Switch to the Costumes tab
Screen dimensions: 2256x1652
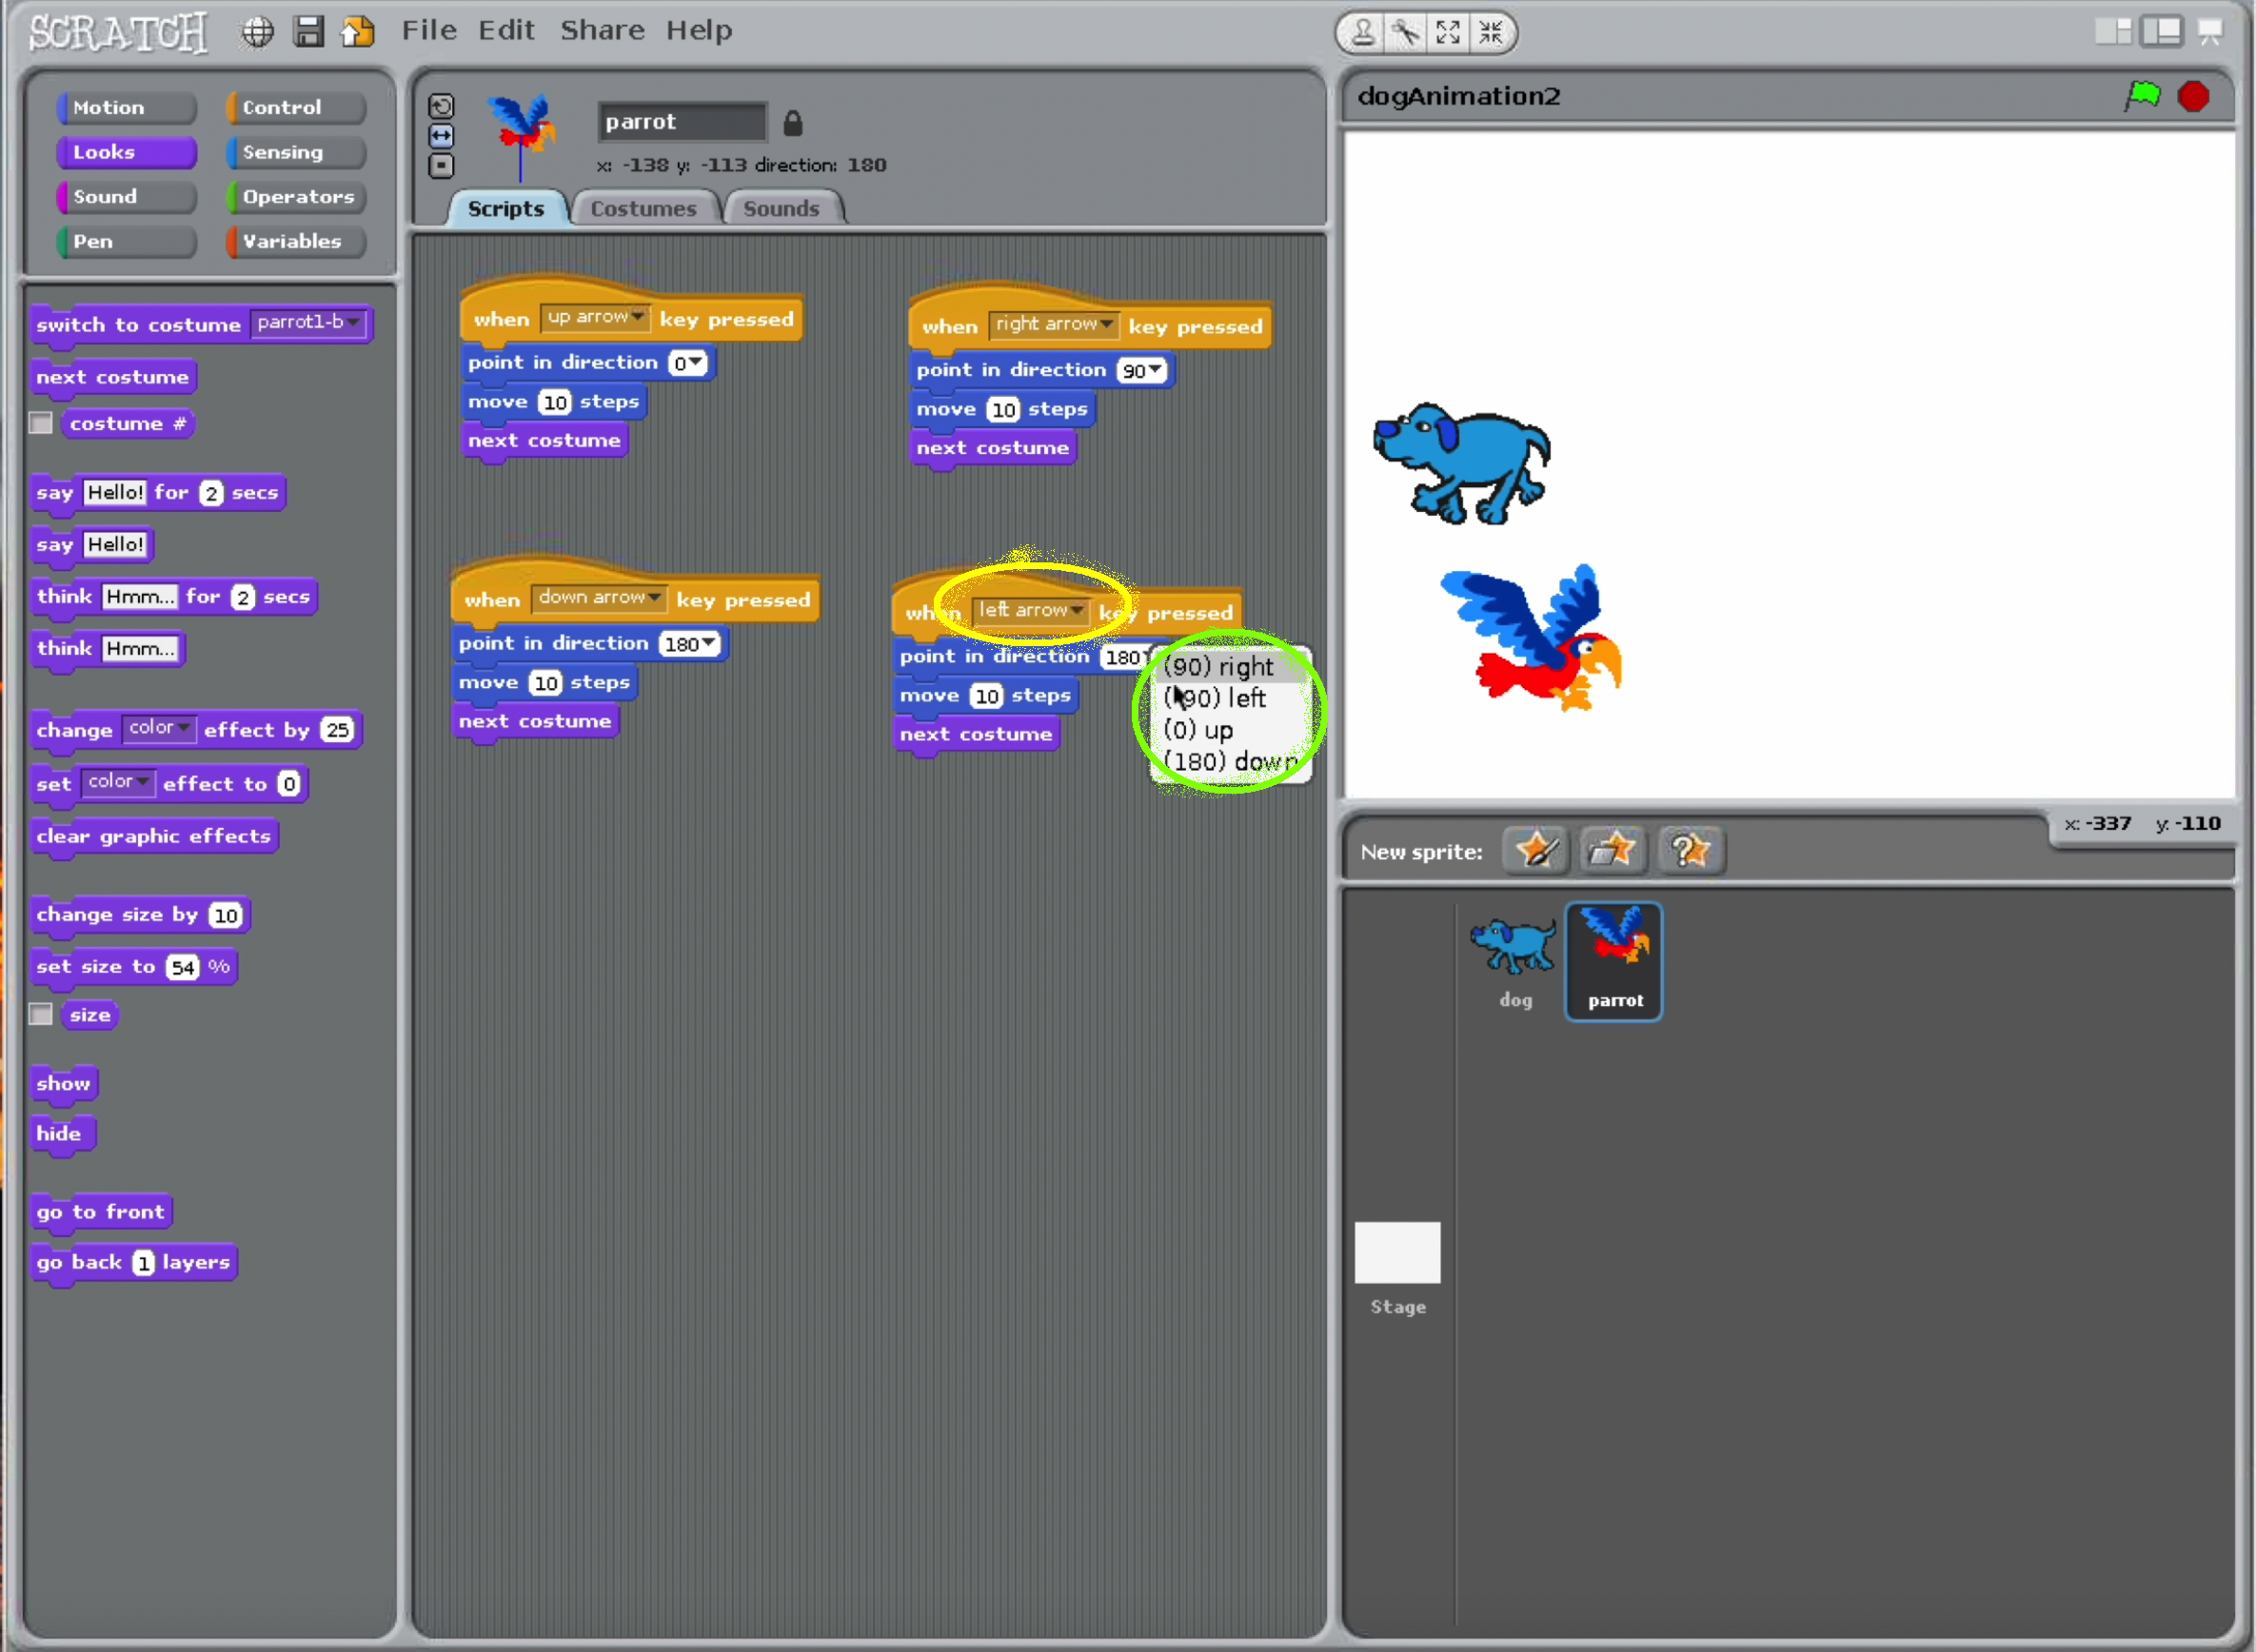click(x=643, y=209)
